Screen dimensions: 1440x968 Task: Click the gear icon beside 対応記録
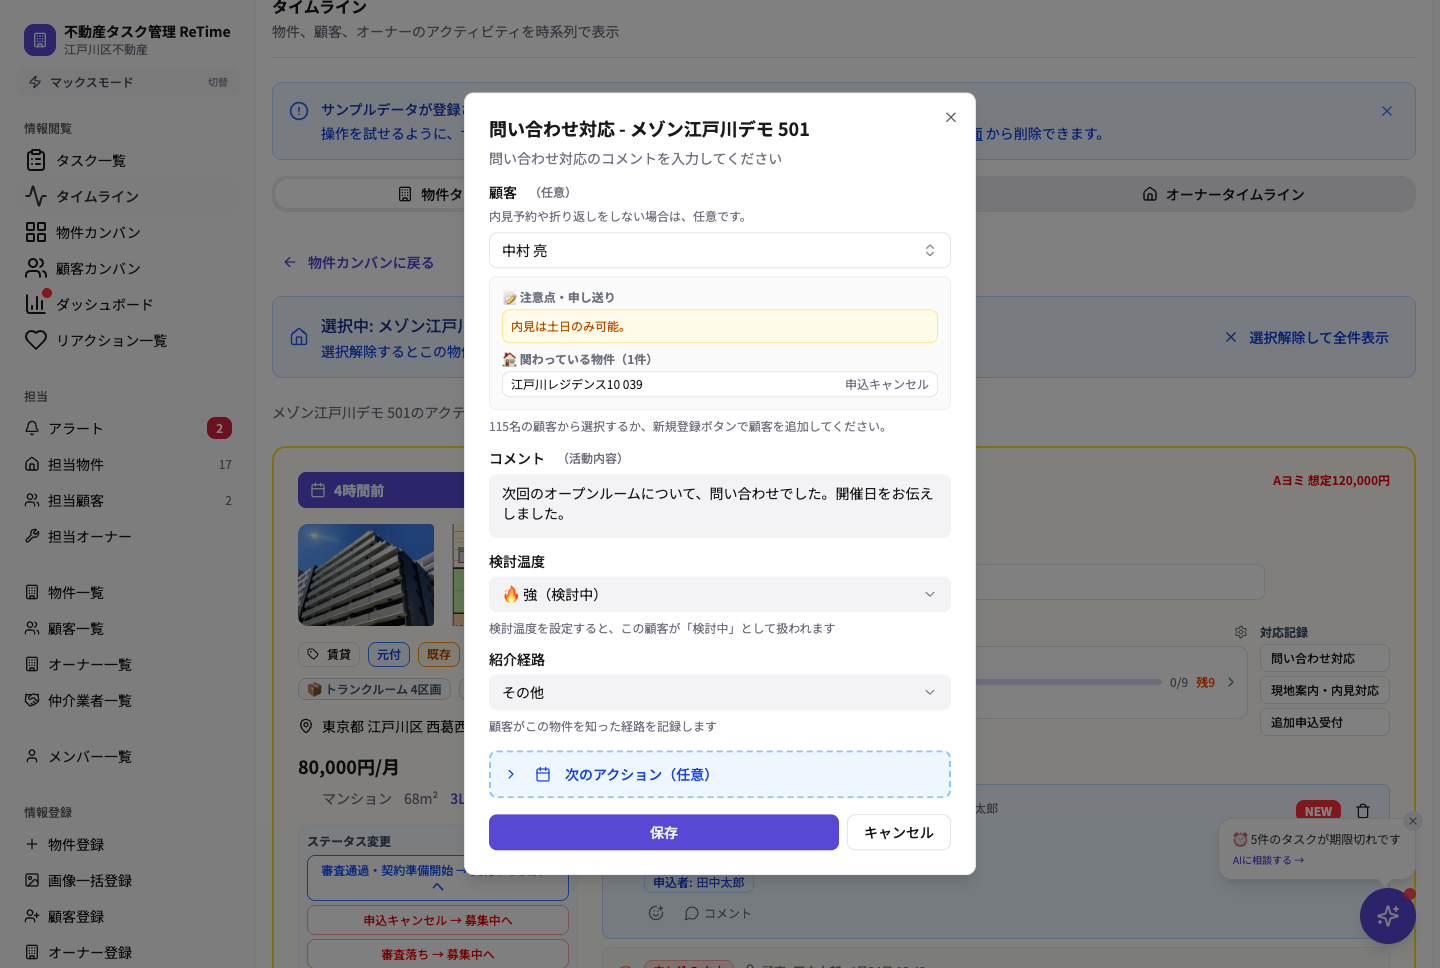(x=1241, y=633)
